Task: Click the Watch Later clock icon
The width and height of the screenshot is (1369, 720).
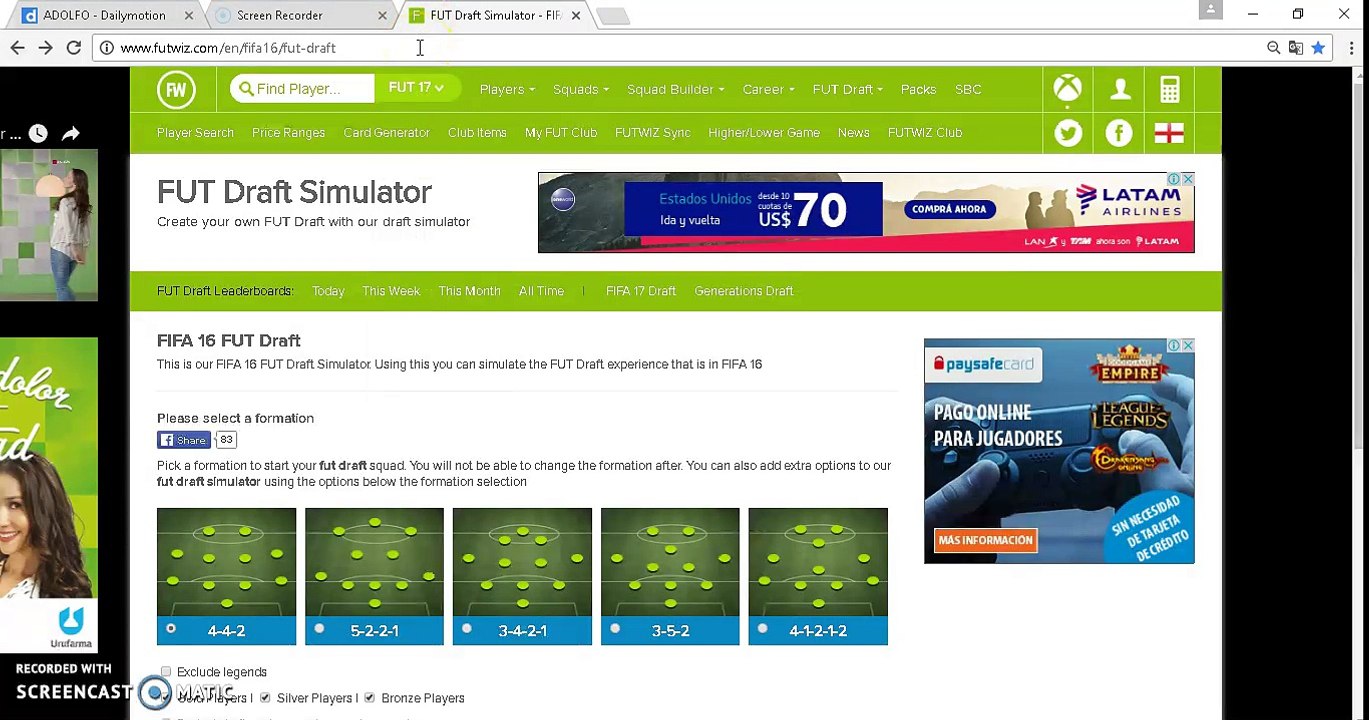Action: pyautogui.click(x=38, y=133)
